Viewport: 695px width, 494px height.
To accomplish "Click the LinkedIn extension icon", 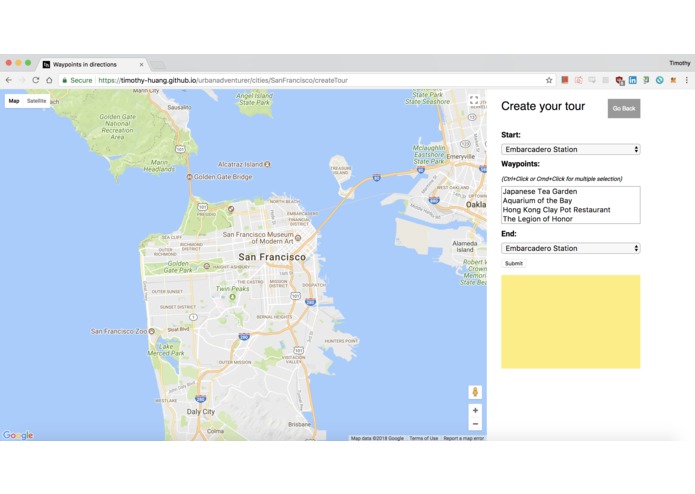I will click(x=633, y=80).
